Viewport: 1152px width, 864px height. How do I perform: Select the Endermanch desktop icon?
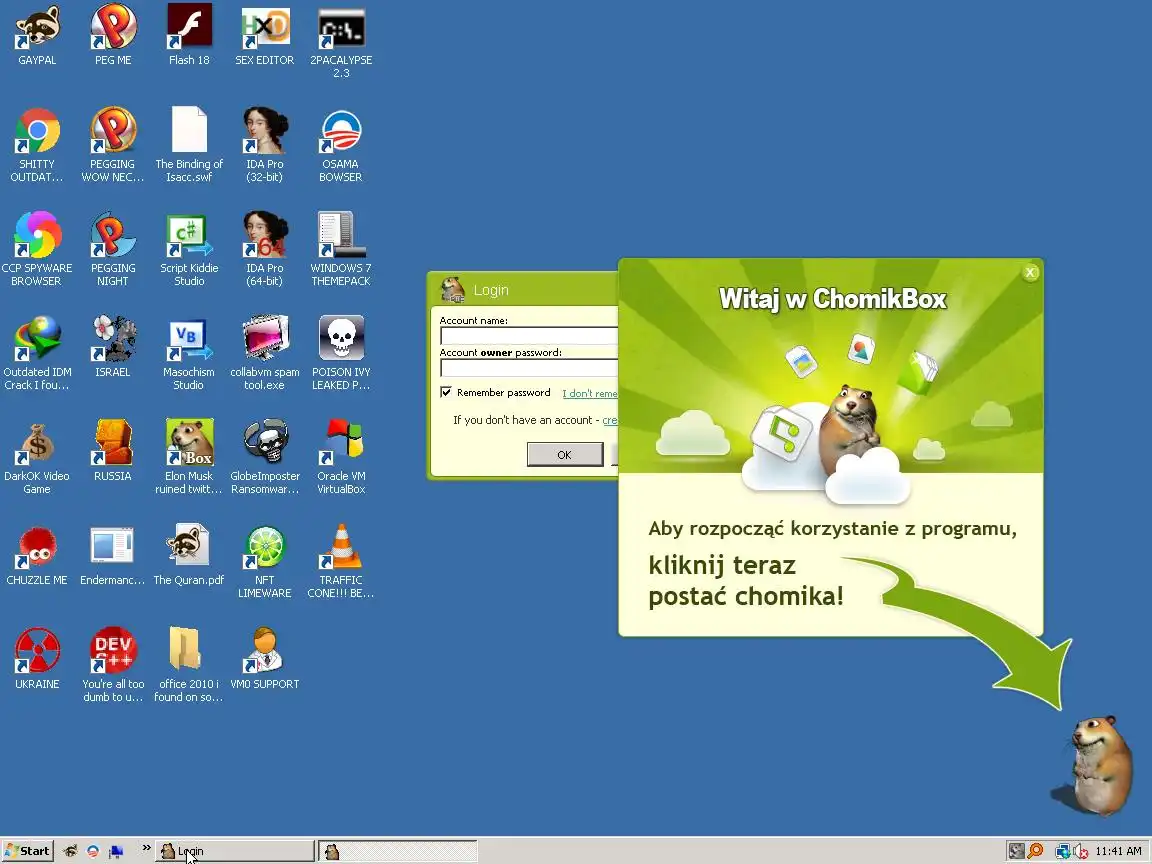(x=112, y=555)
